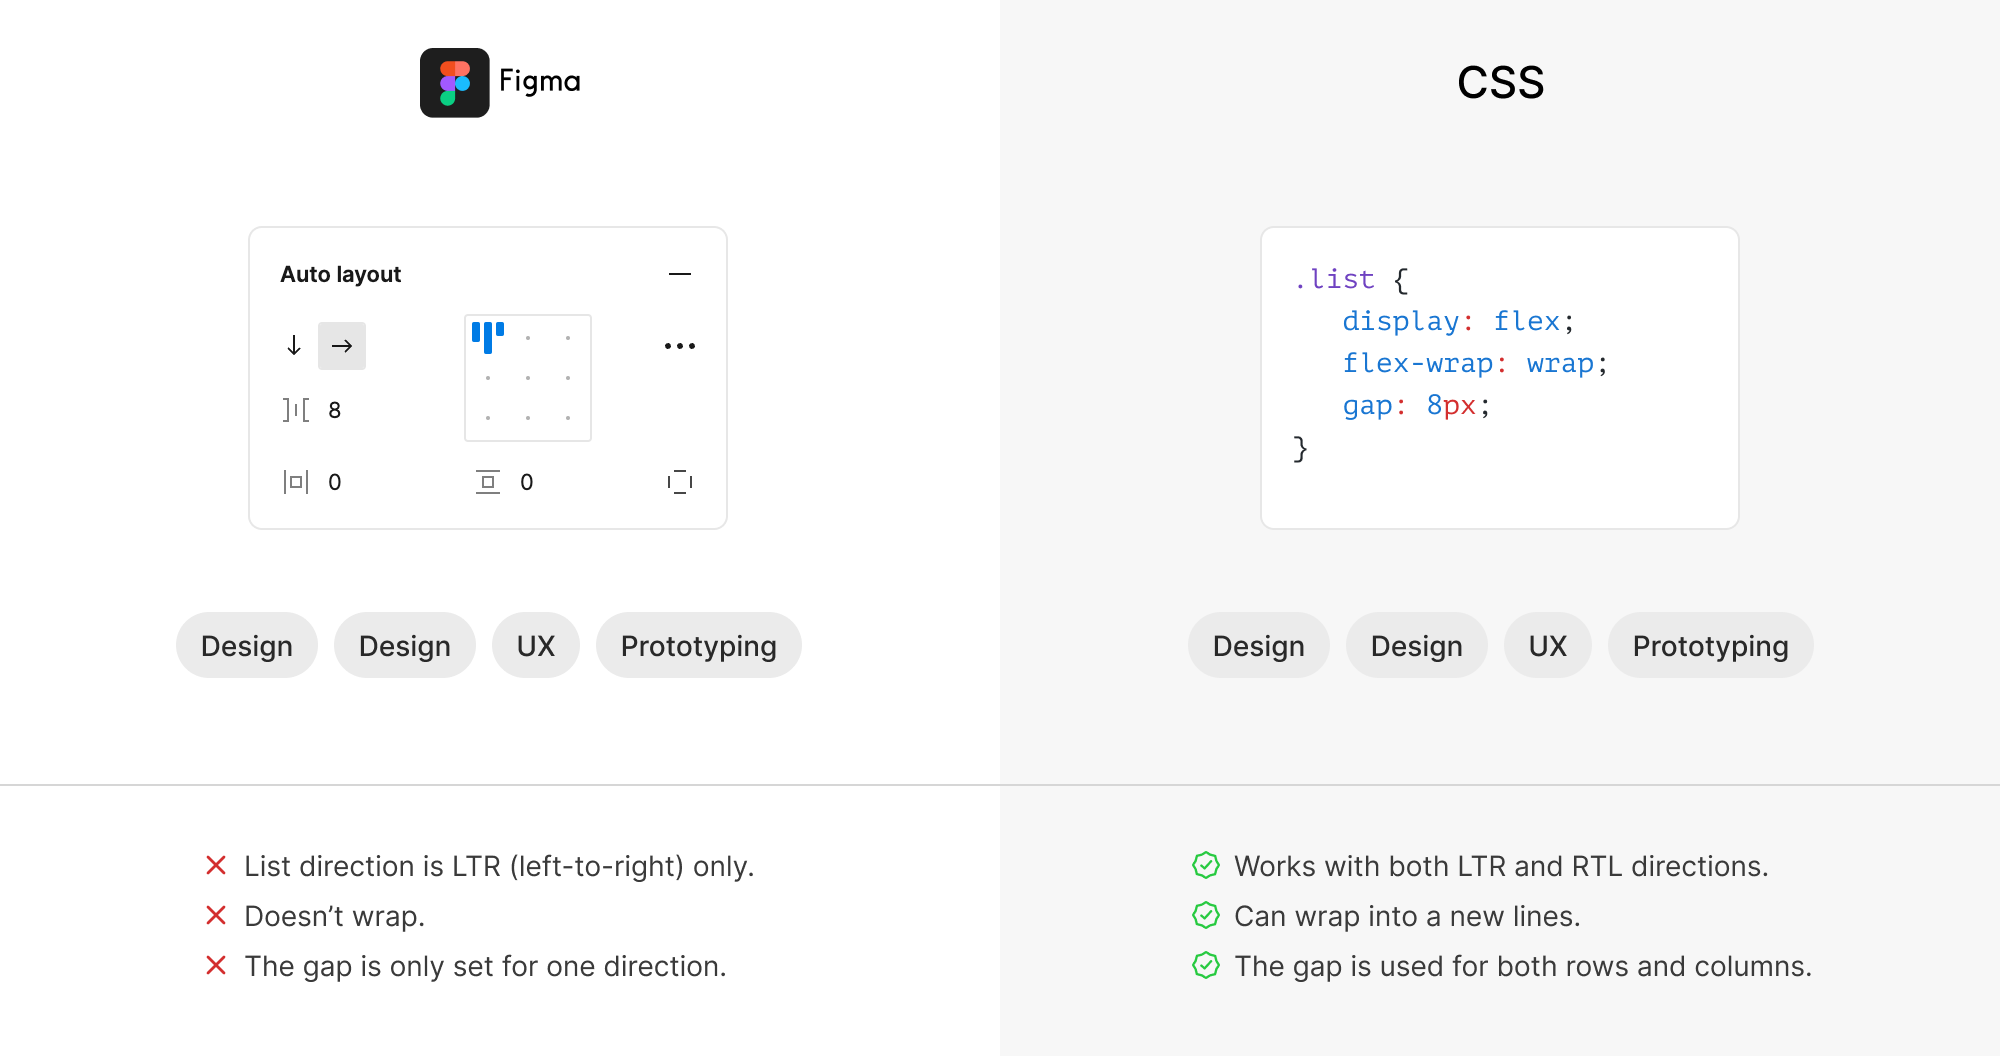Edit the spacing value 8 field
This screenshot has height=1056, width=2000.
335,410
